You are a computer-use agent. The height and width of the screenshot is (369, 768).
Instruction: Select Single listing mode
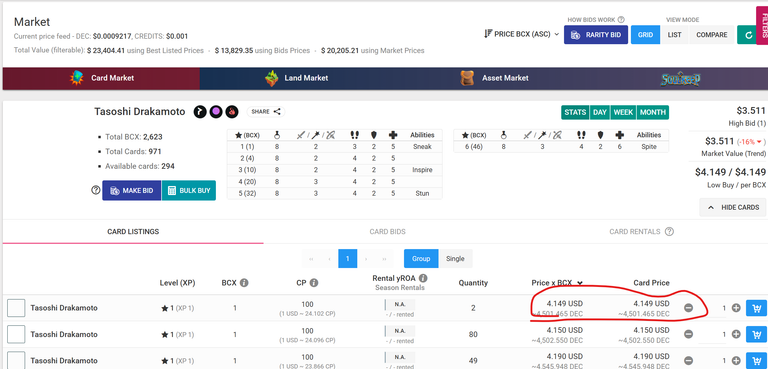(x=456, y=258)
